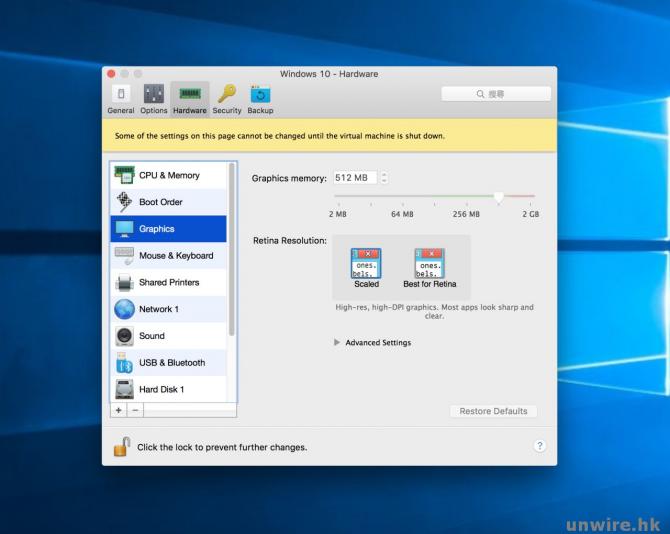Select Network 1 in the list
This screenshot has width=670, height=534.
click(168, 309)
